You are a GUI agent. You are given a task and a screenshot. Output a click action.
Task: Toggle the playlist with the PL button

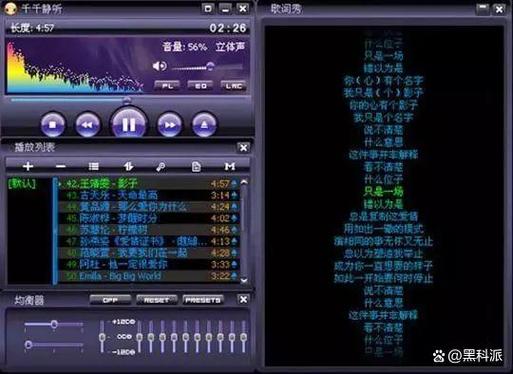167,86
